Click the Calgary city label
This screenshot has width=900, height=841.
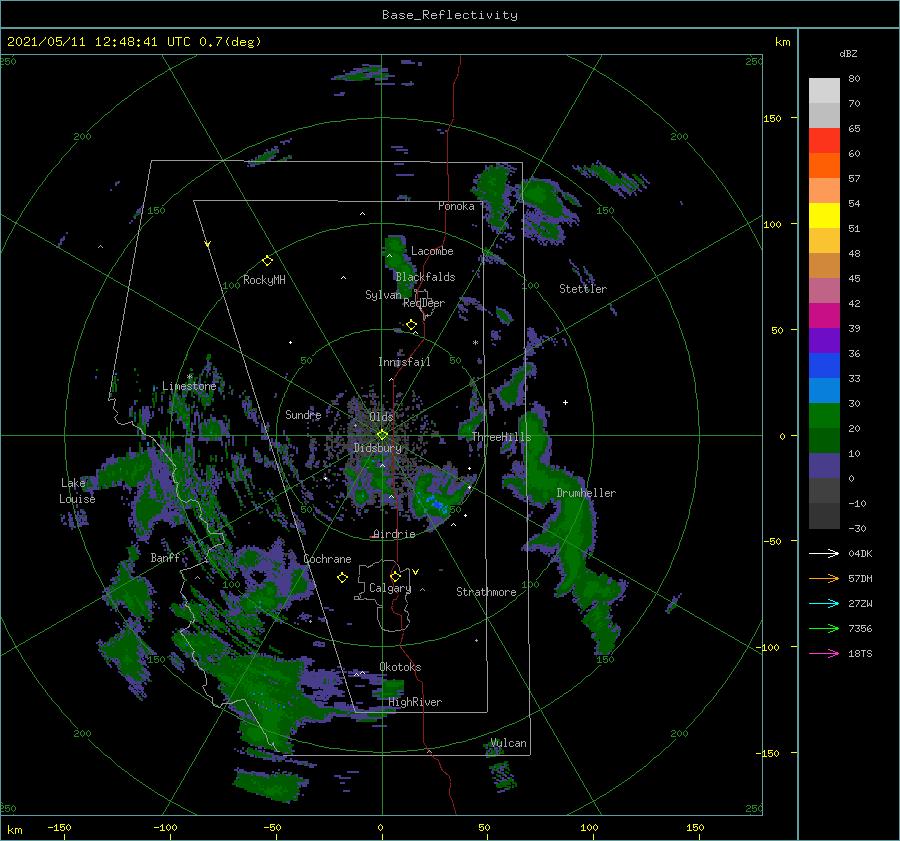coord(390,588)
